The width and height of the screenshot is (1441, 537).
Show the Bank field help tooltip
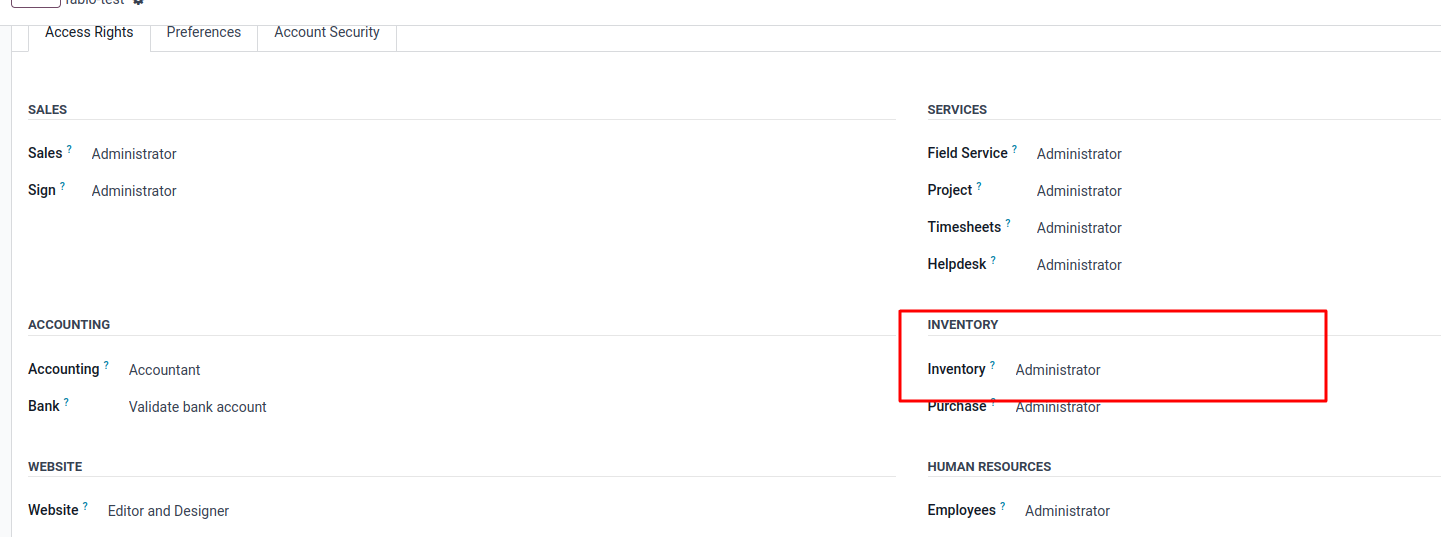[x=66, y=402]
